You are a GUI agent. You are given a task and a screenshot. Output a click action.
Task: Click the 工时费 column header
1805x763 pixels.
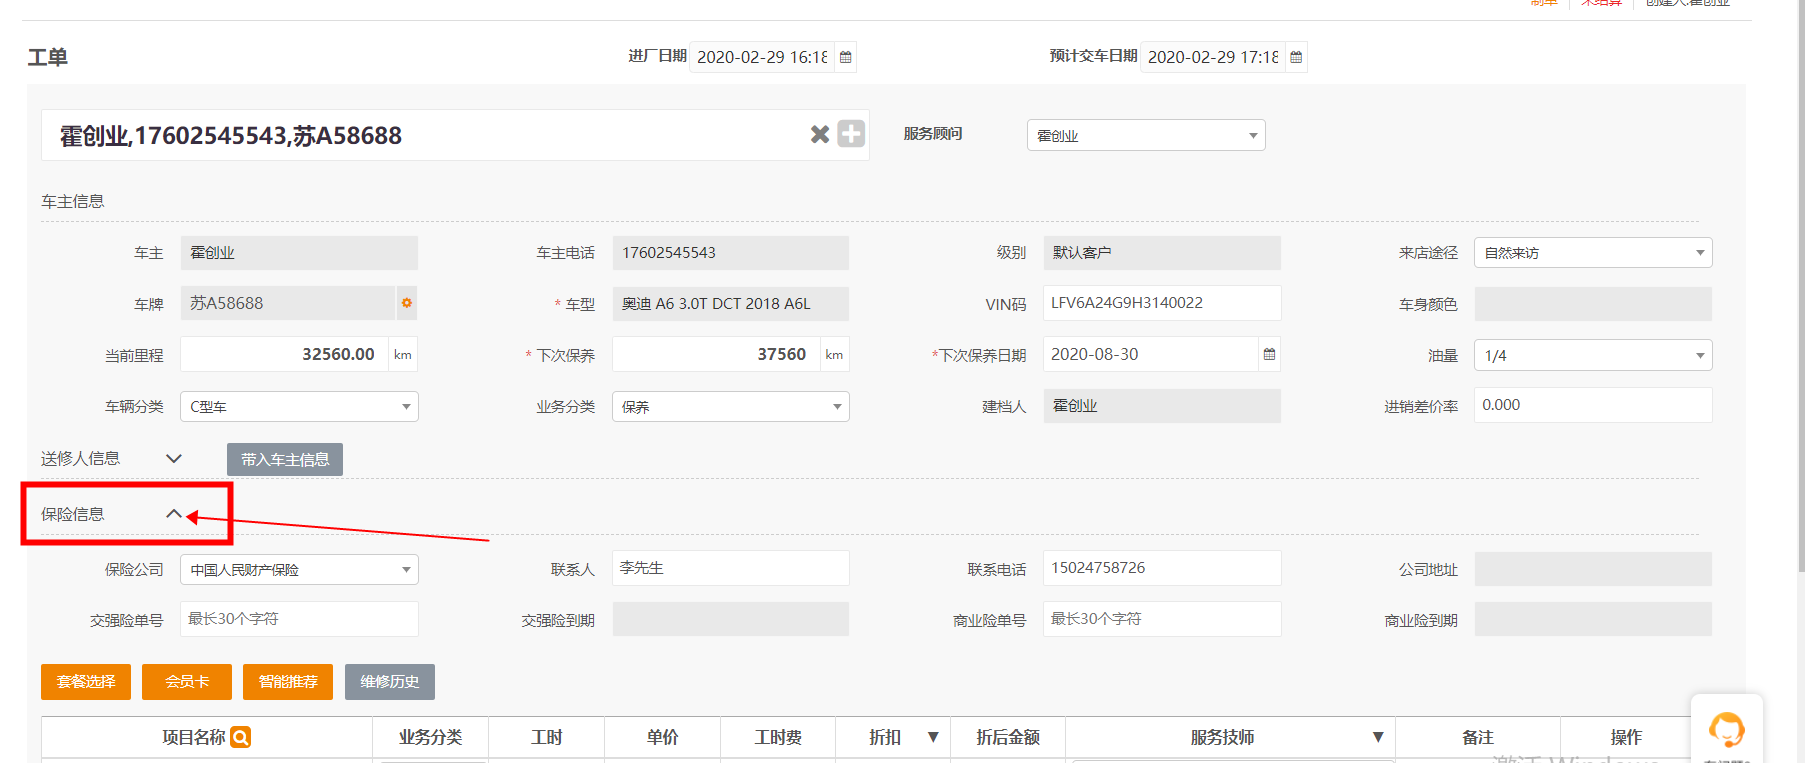(x=778, y=737)
